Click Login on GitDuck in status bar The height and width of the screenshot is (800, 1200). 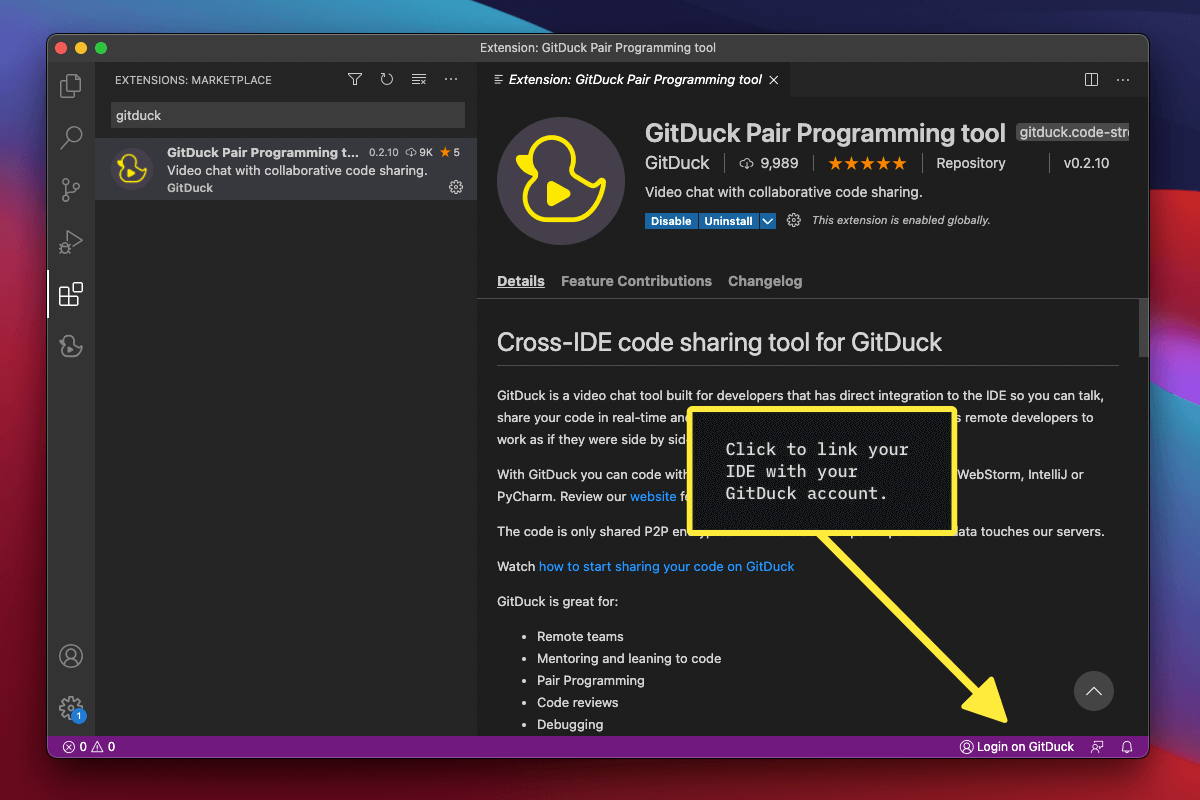[1017, 747]
